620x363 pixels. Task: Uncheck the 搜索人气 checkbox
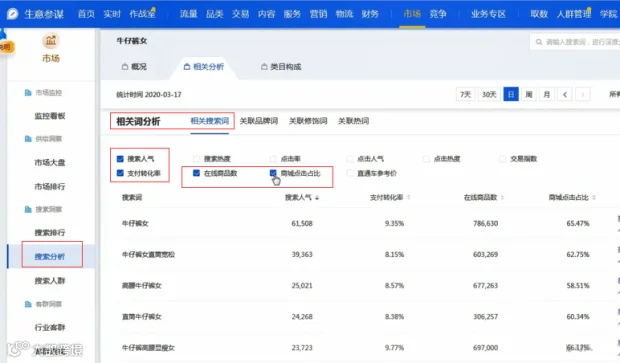tap(120, 159)
